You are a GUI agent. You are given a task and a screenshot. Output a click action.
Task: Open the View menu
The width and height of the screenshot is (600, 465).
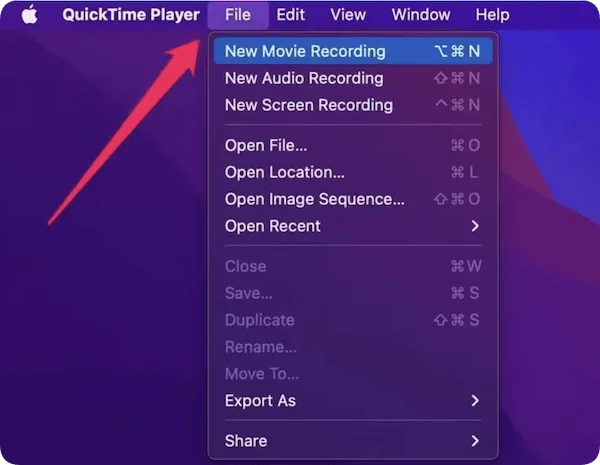tap(348, 15)
